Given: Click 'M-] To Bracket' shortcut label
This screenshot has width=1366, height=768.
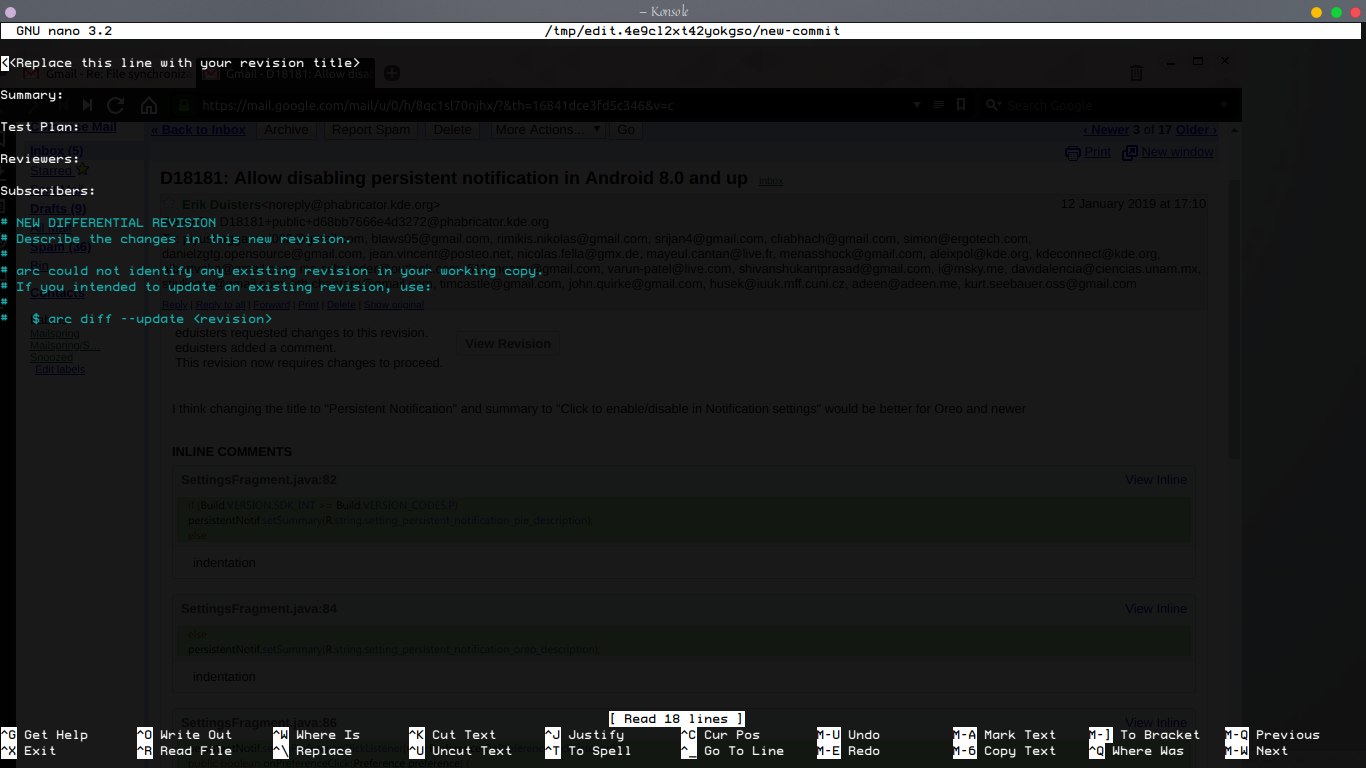Looking at the screenshot, I should [x=1144, y=735].
